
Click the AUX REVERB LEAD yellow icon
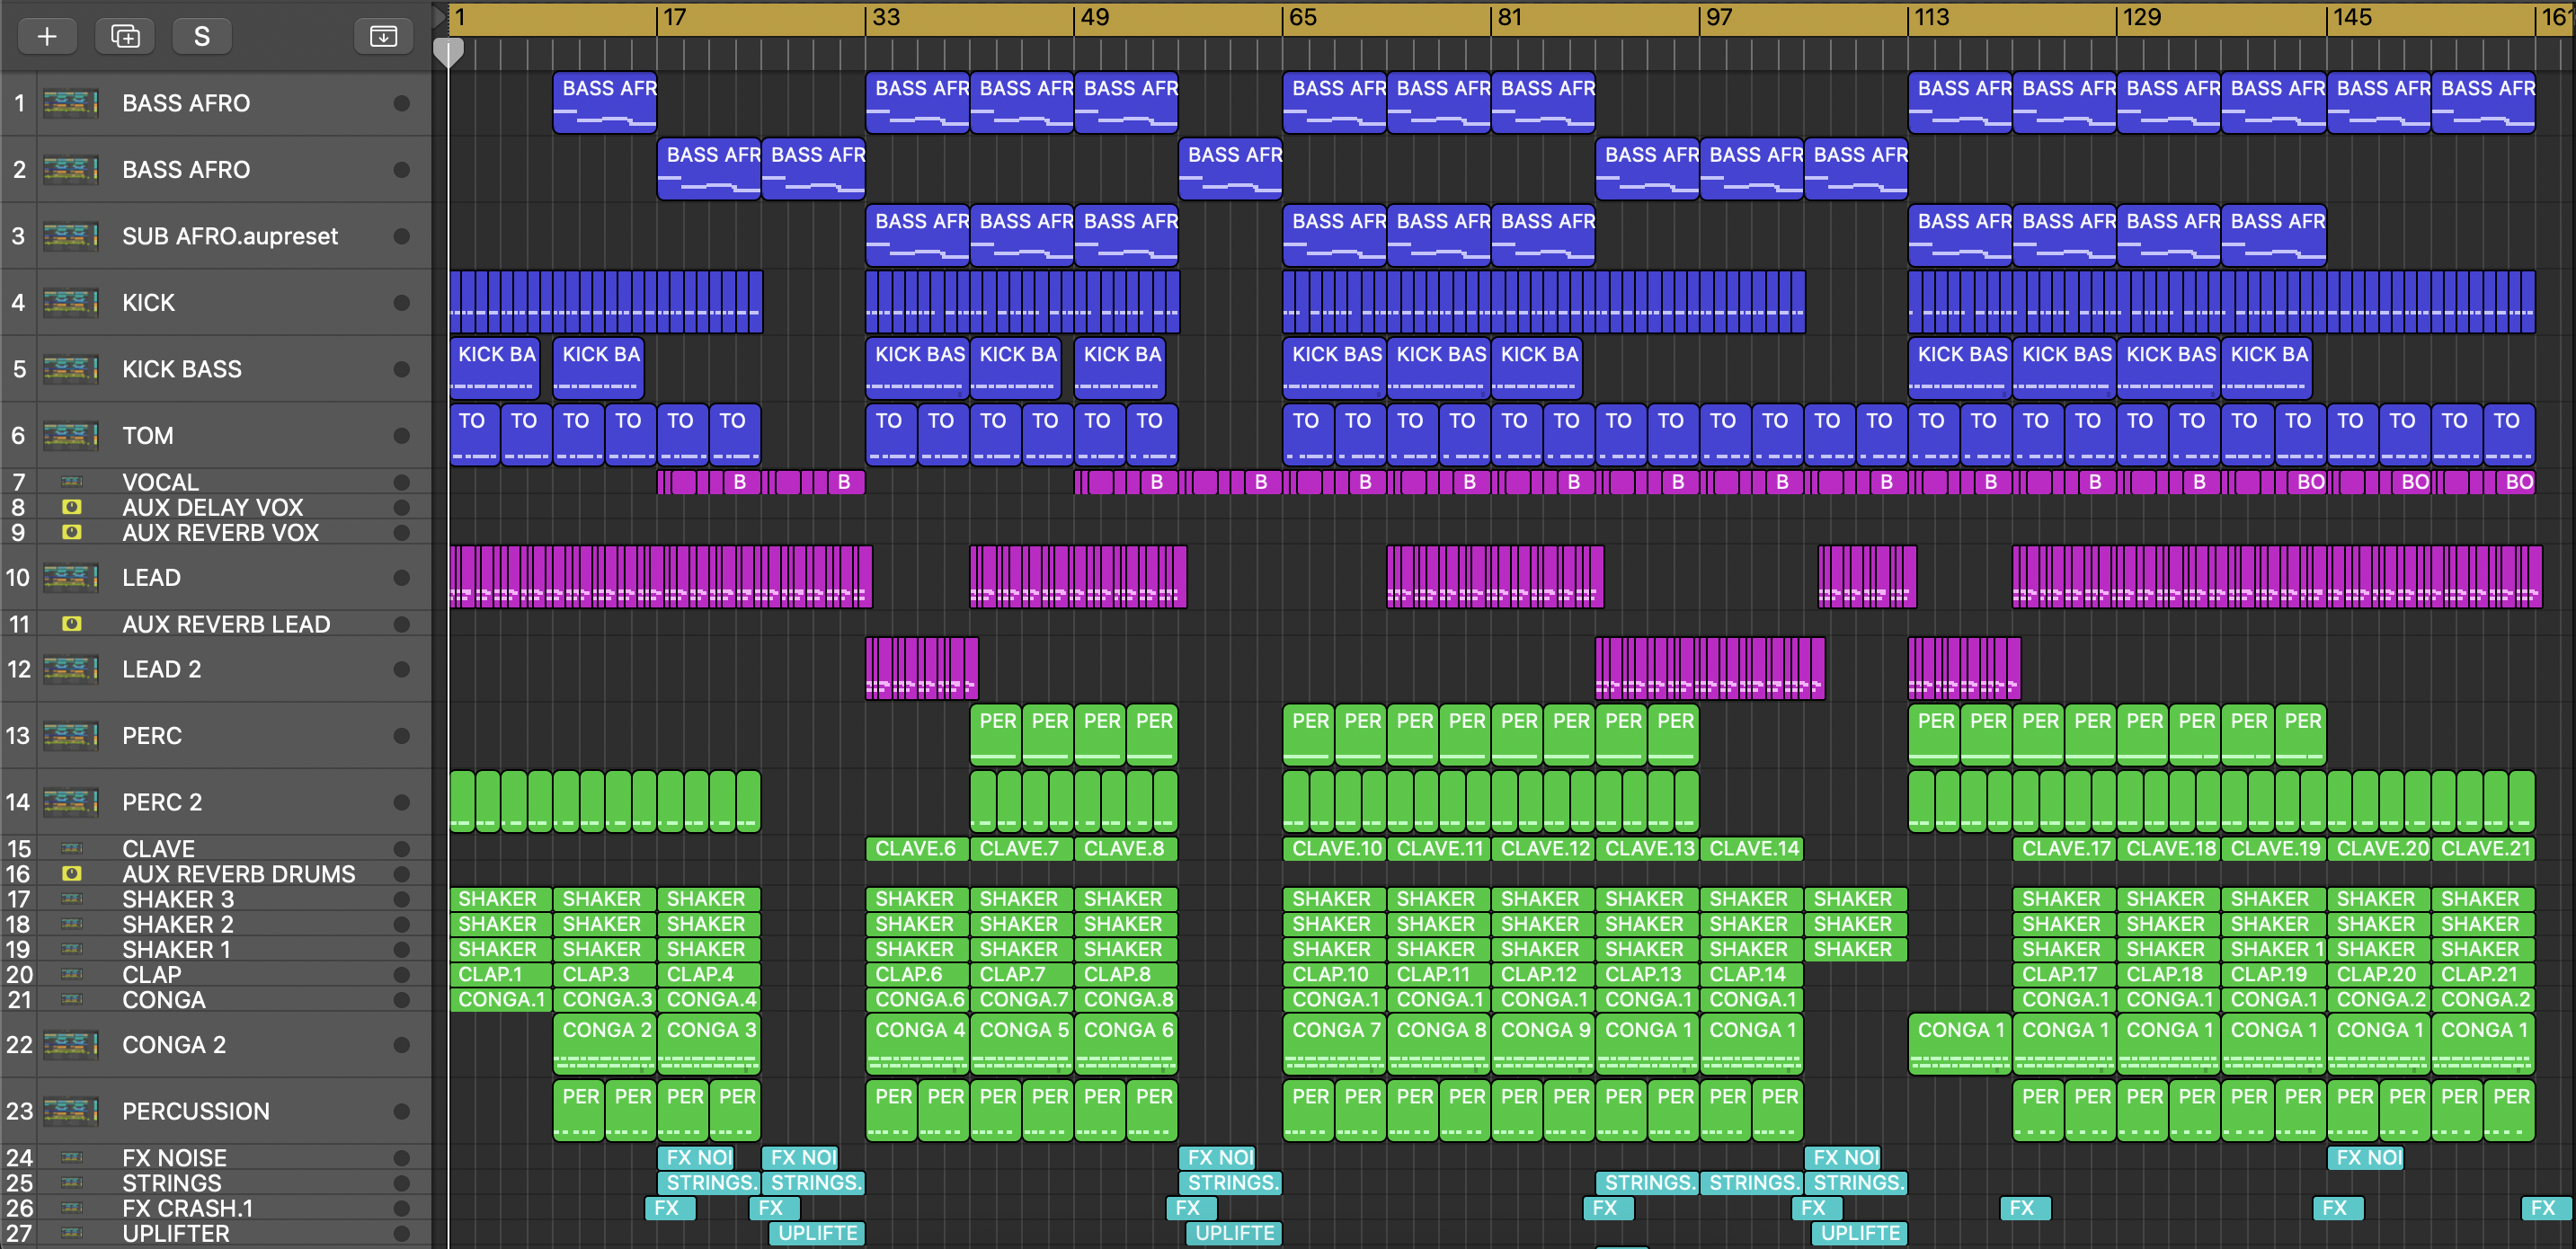pyautogui.click(x=71, y=624)
